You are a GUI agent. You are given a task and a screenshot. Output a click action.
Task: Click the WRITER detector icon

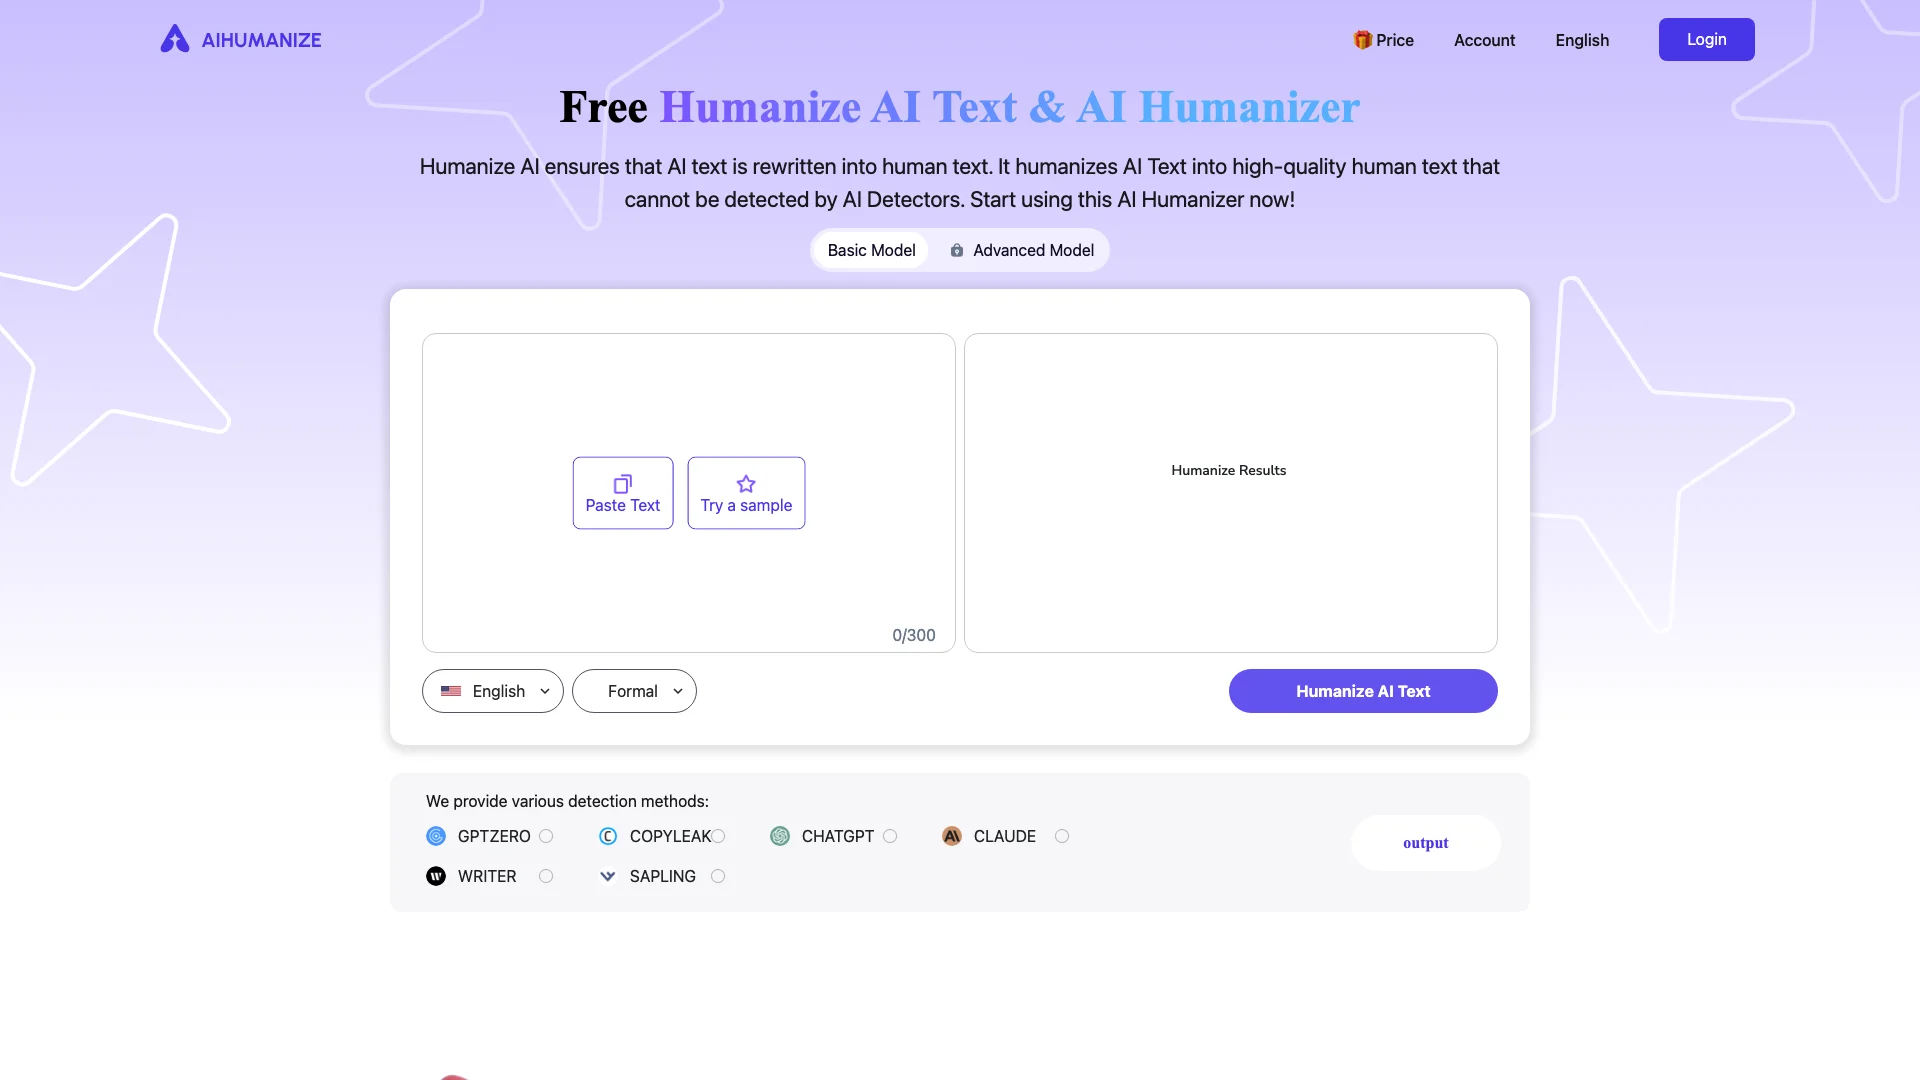[435, 876]
